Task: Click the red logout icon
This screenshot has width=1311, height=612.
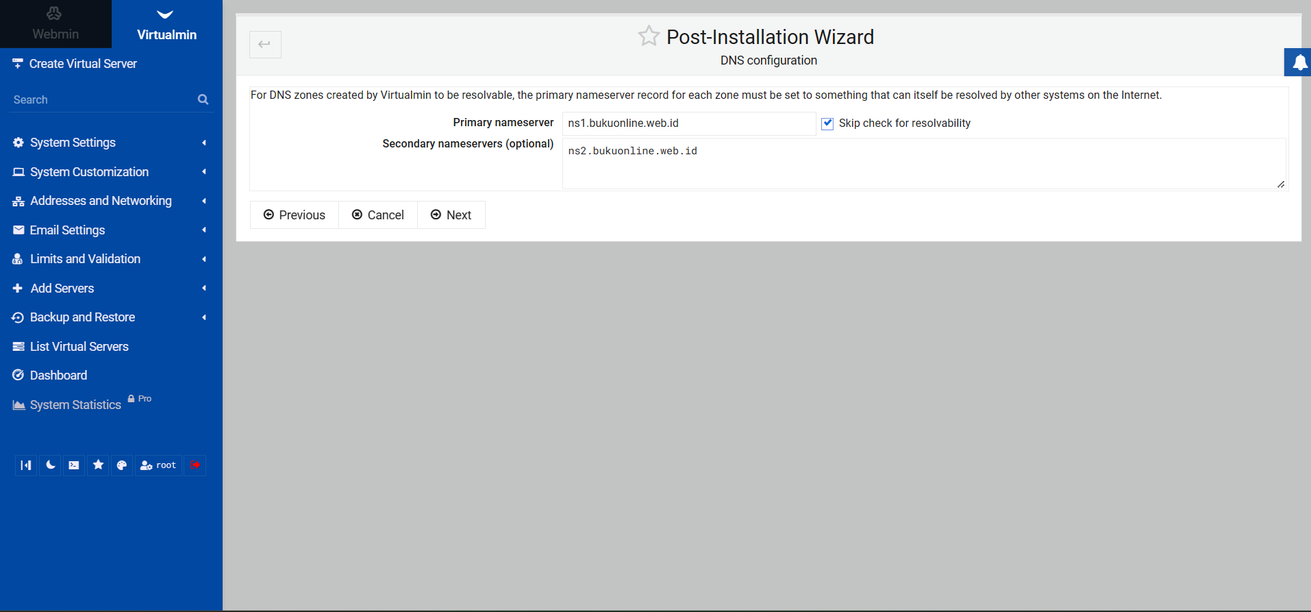Action: point(195,465)
